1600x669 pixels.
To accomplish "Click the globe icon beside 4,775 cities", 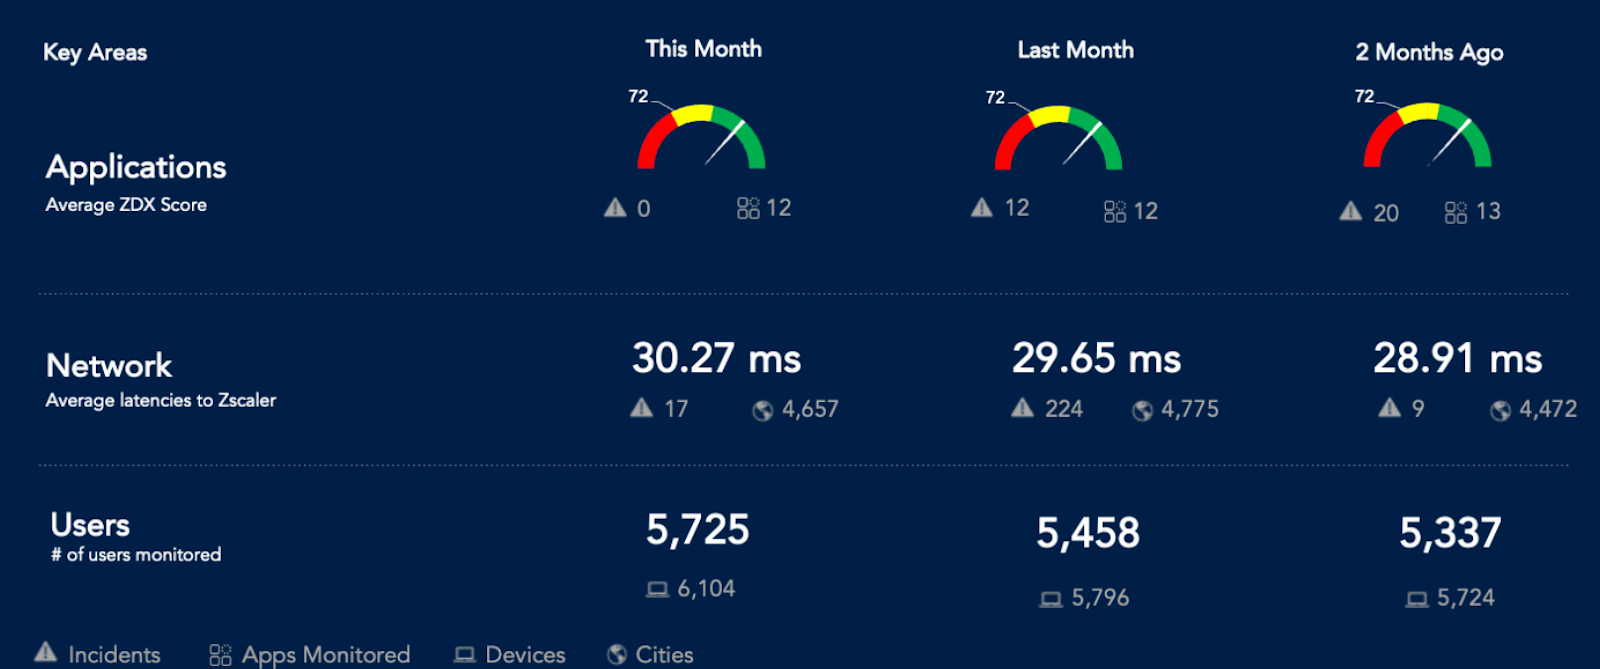I will tap(1142, 410).
